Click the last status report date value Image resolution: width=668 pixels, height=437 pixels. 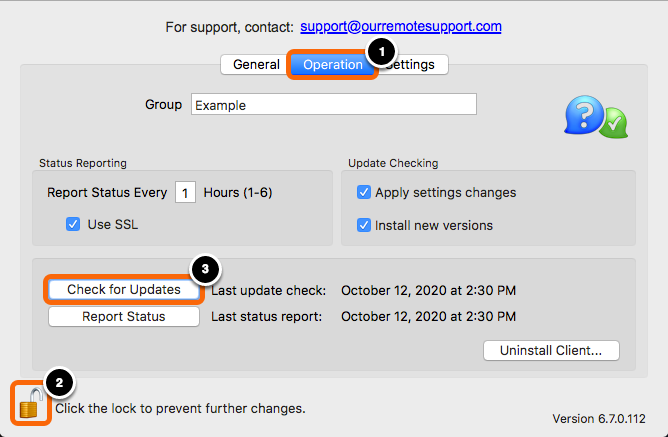[x=428, y=316]
